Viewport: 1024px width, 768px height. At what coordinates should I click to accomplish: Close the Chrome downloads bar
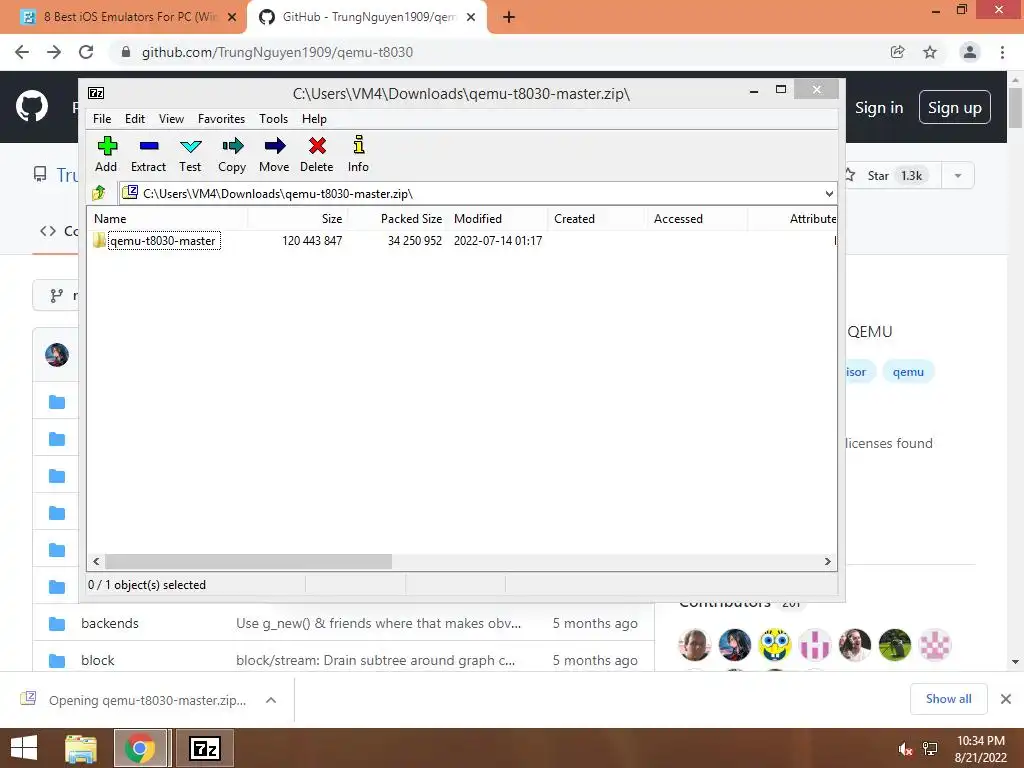click(1006, 699)
